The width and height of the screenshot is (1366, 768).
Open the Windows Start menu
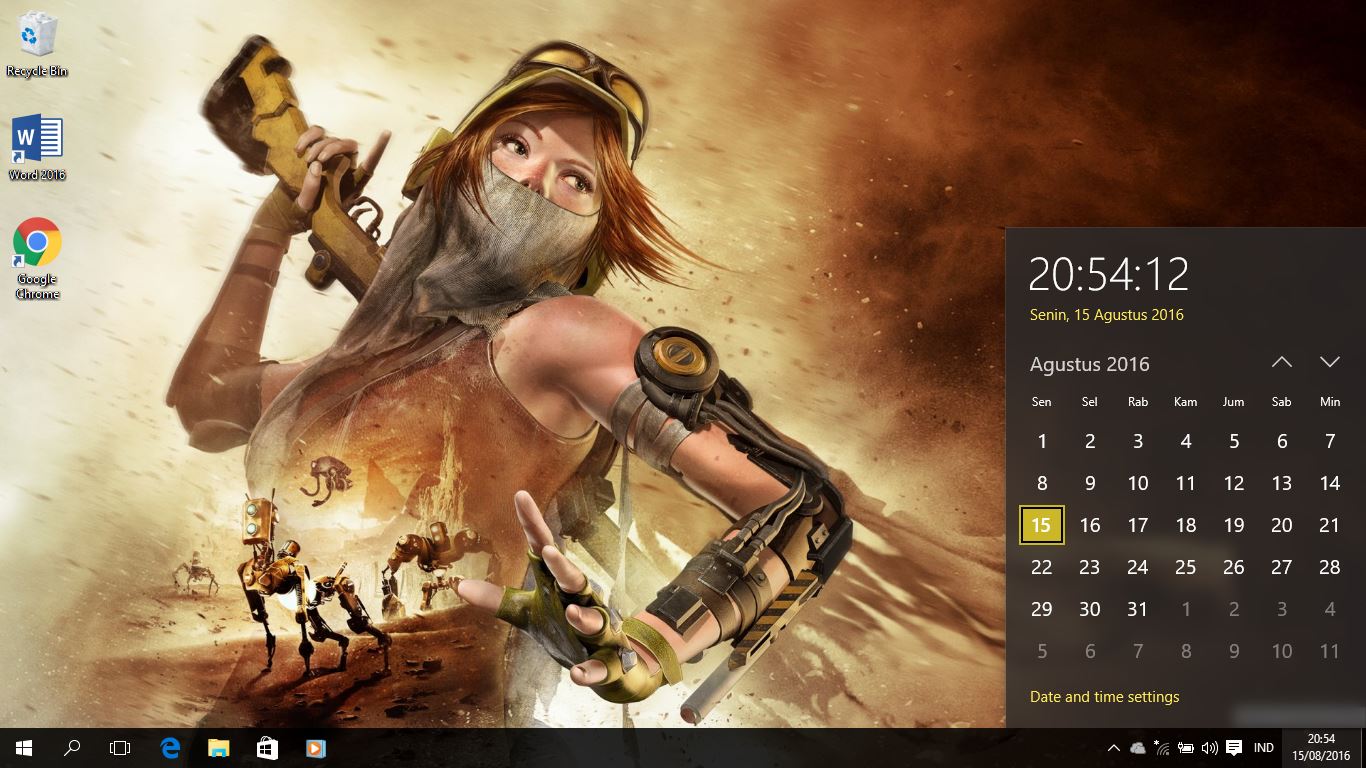24,748
